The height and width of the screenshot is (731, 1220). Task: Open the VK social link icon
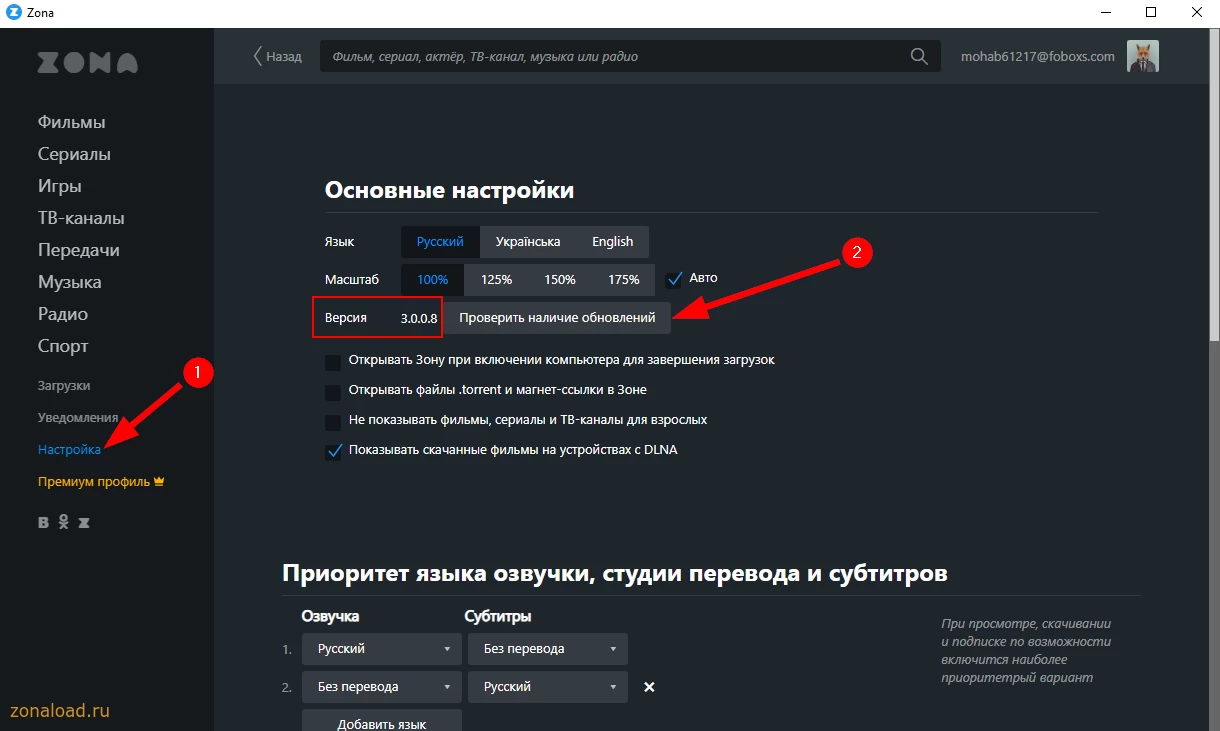pyautogui.click(x=43, y=522)
